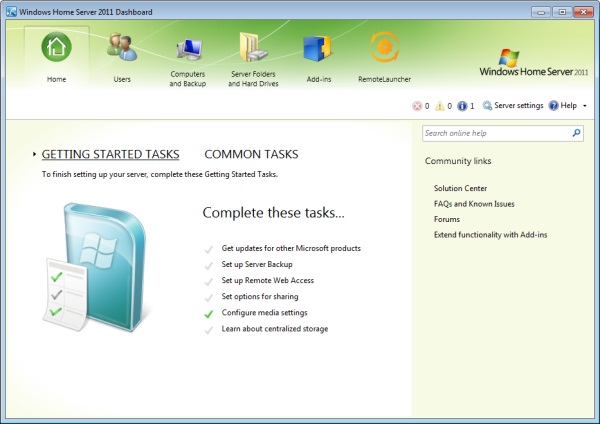This screenshot has height=424, width=600.
Task: Expand the Help dropdown arrow
Action: [x=585, y=106]
